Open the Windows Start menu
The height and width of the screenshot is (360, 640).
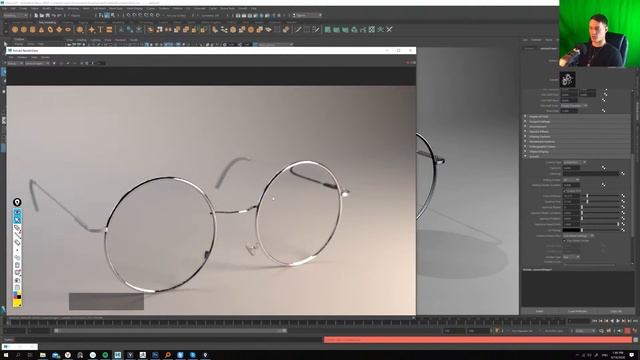(6, 355)
